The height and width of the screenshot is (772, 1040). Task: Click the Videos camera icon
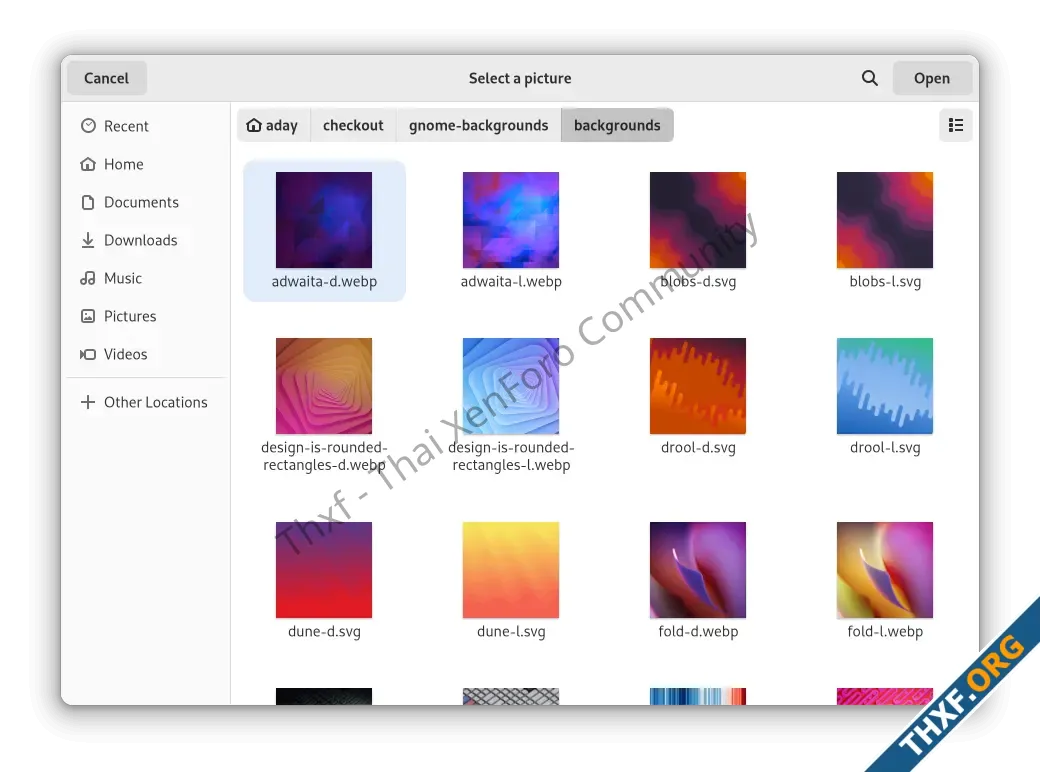click(x=88, y=354)
